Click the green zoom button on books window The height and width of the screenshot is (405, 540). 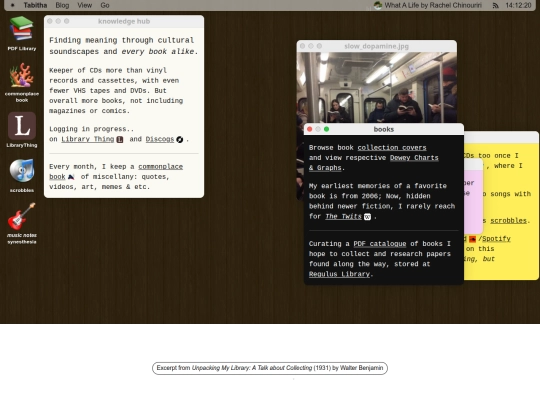point(326,129)
